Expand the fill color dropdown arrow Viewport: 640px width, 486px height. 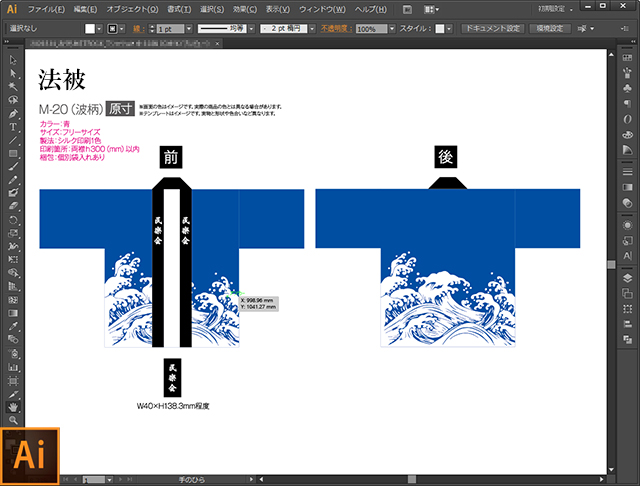point(99,29)
